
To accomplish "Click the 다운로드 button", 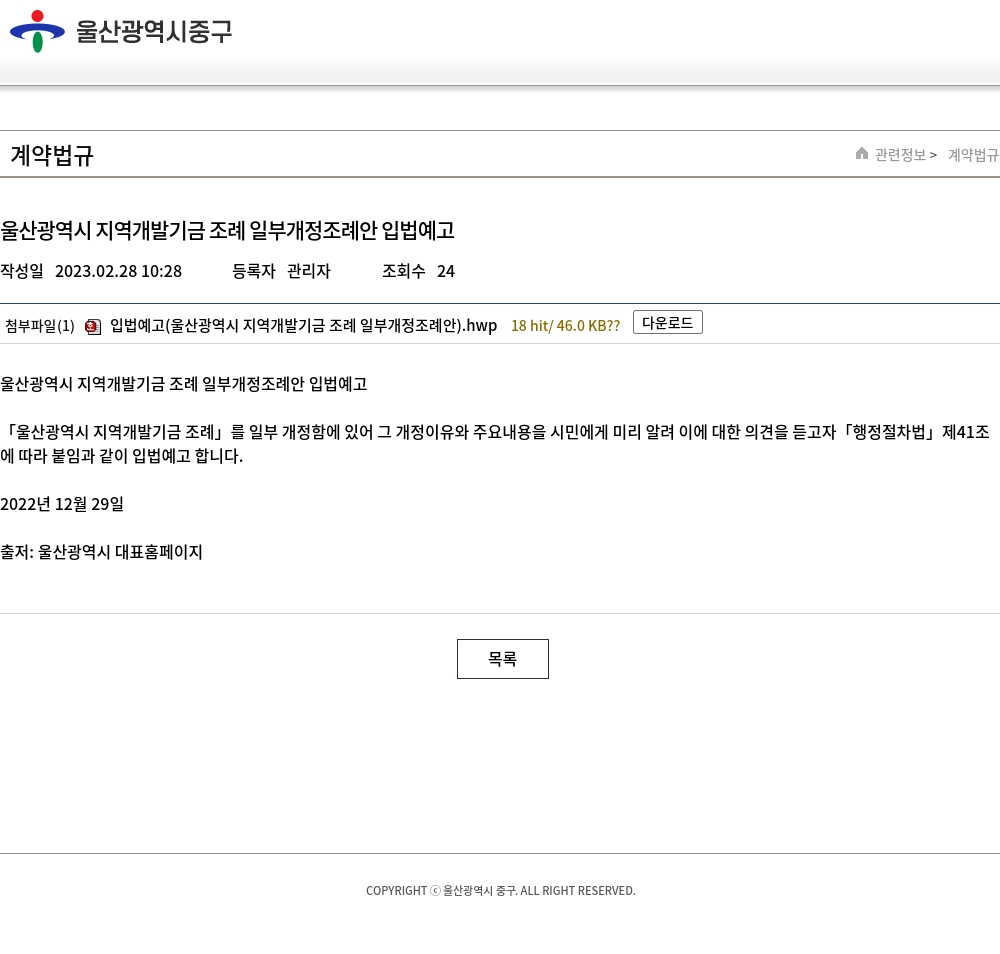I will (668, 322).
